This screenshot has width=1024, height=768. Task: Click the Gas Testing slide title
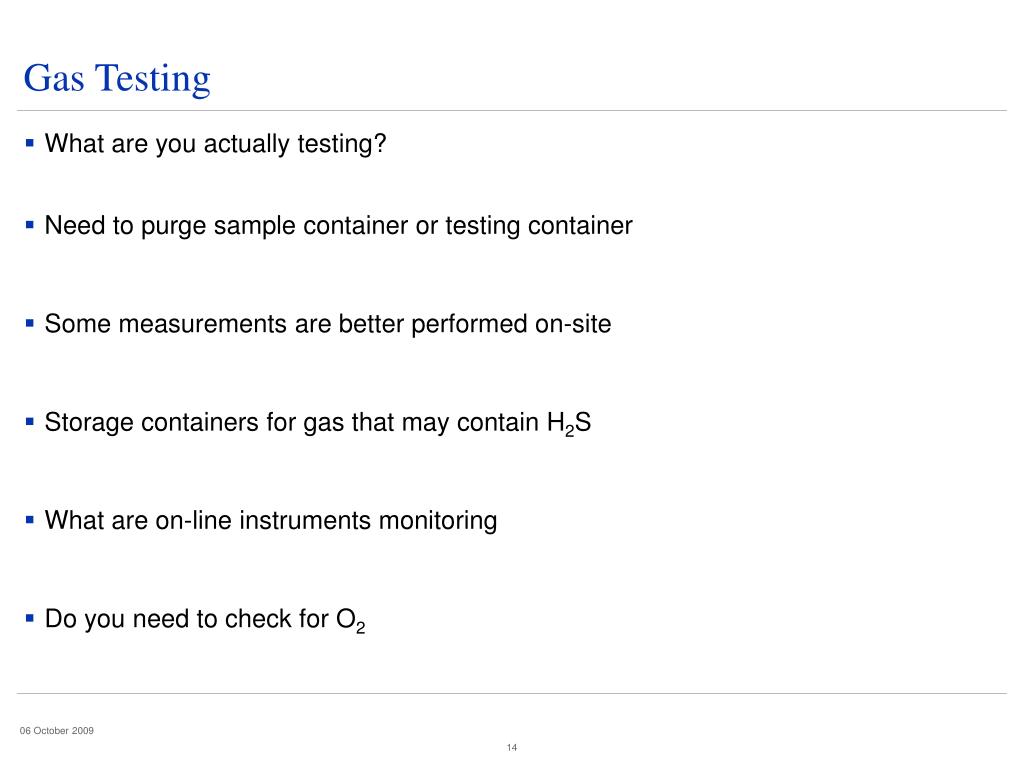[x=117, y=79]
